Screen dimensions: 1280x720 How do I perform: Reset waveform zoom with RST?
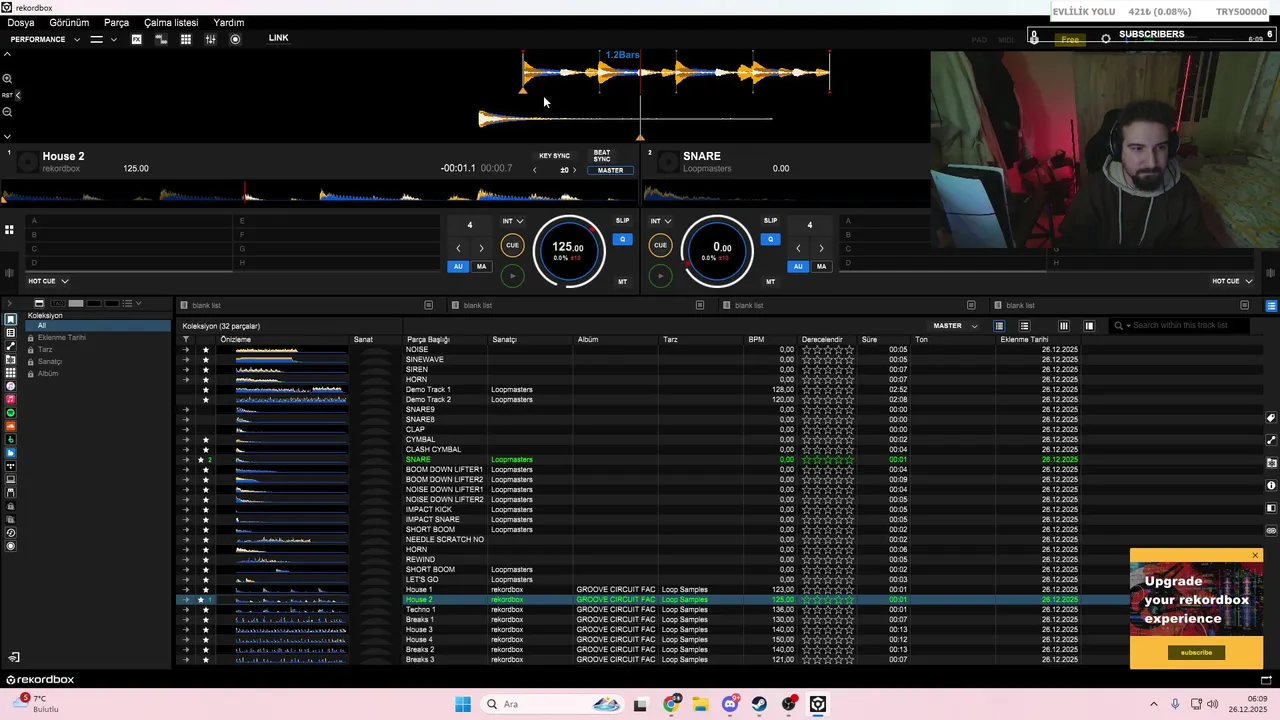[7, 95]
